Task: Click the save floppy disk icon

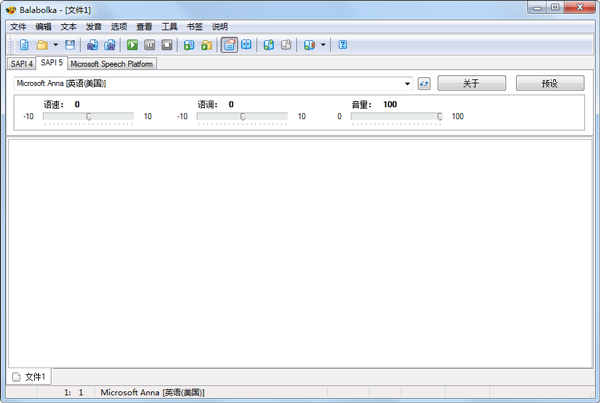Action: [70, 45]
